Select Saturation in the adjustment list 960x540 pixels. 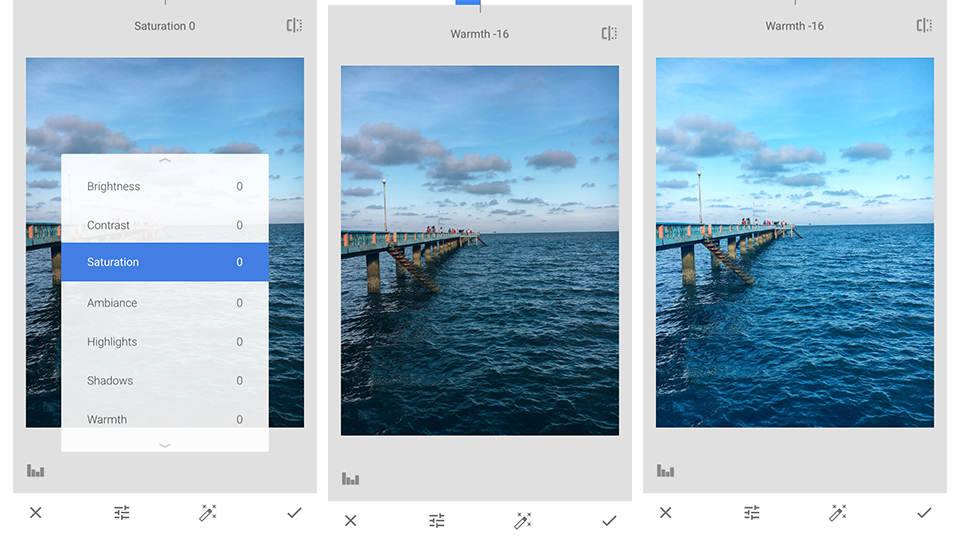point(165,262)
